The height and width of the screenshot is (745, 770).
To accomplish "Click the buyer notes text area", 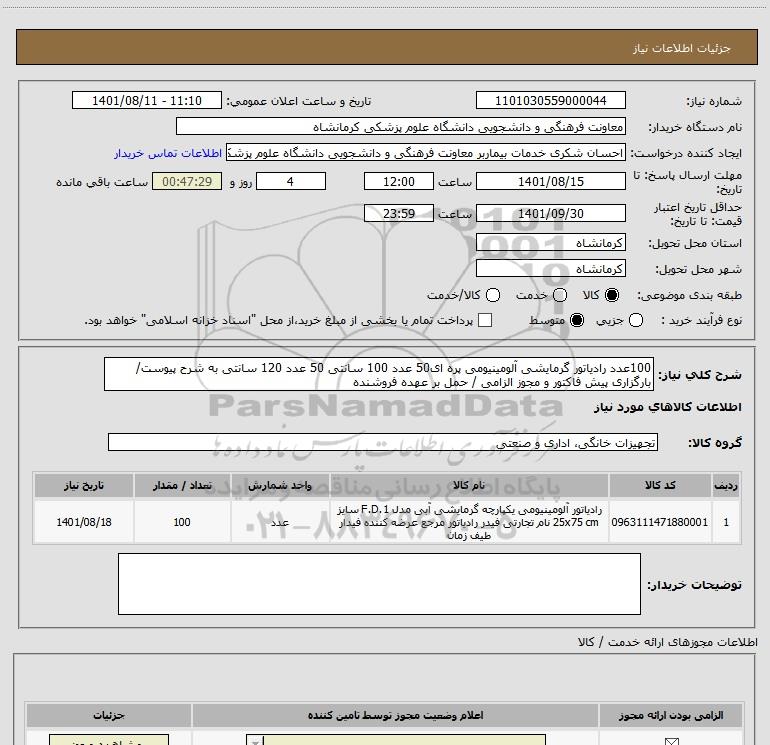I will pos(379,584).
